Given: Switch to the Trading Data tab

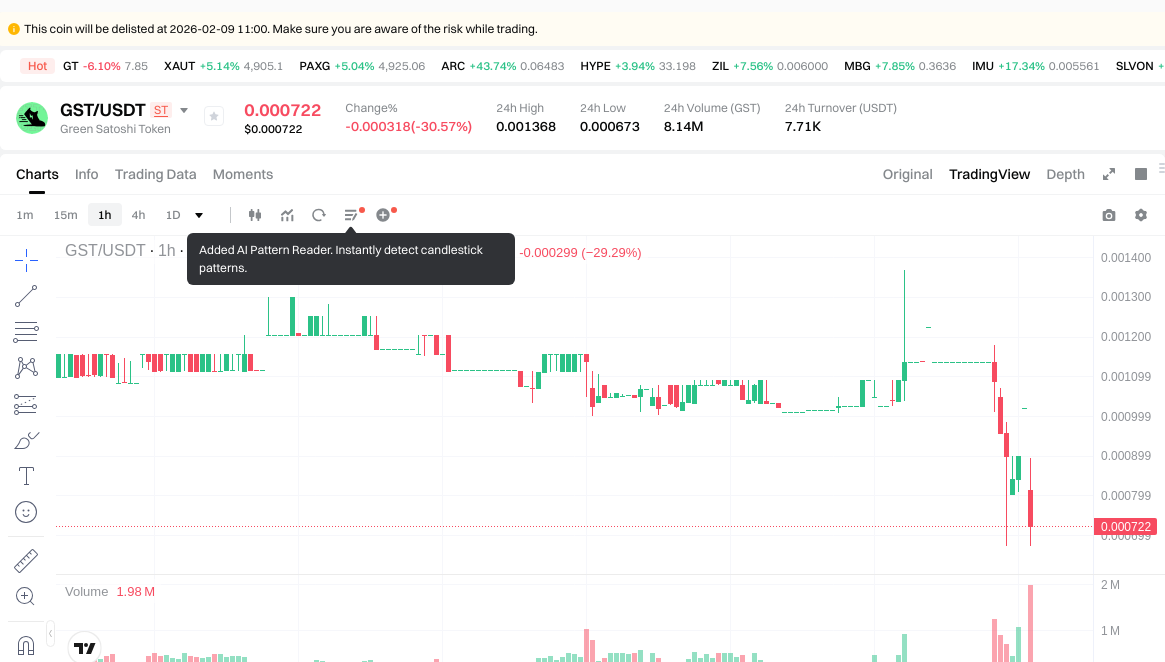Looking at the screenshot, I should tap(155, 174).
